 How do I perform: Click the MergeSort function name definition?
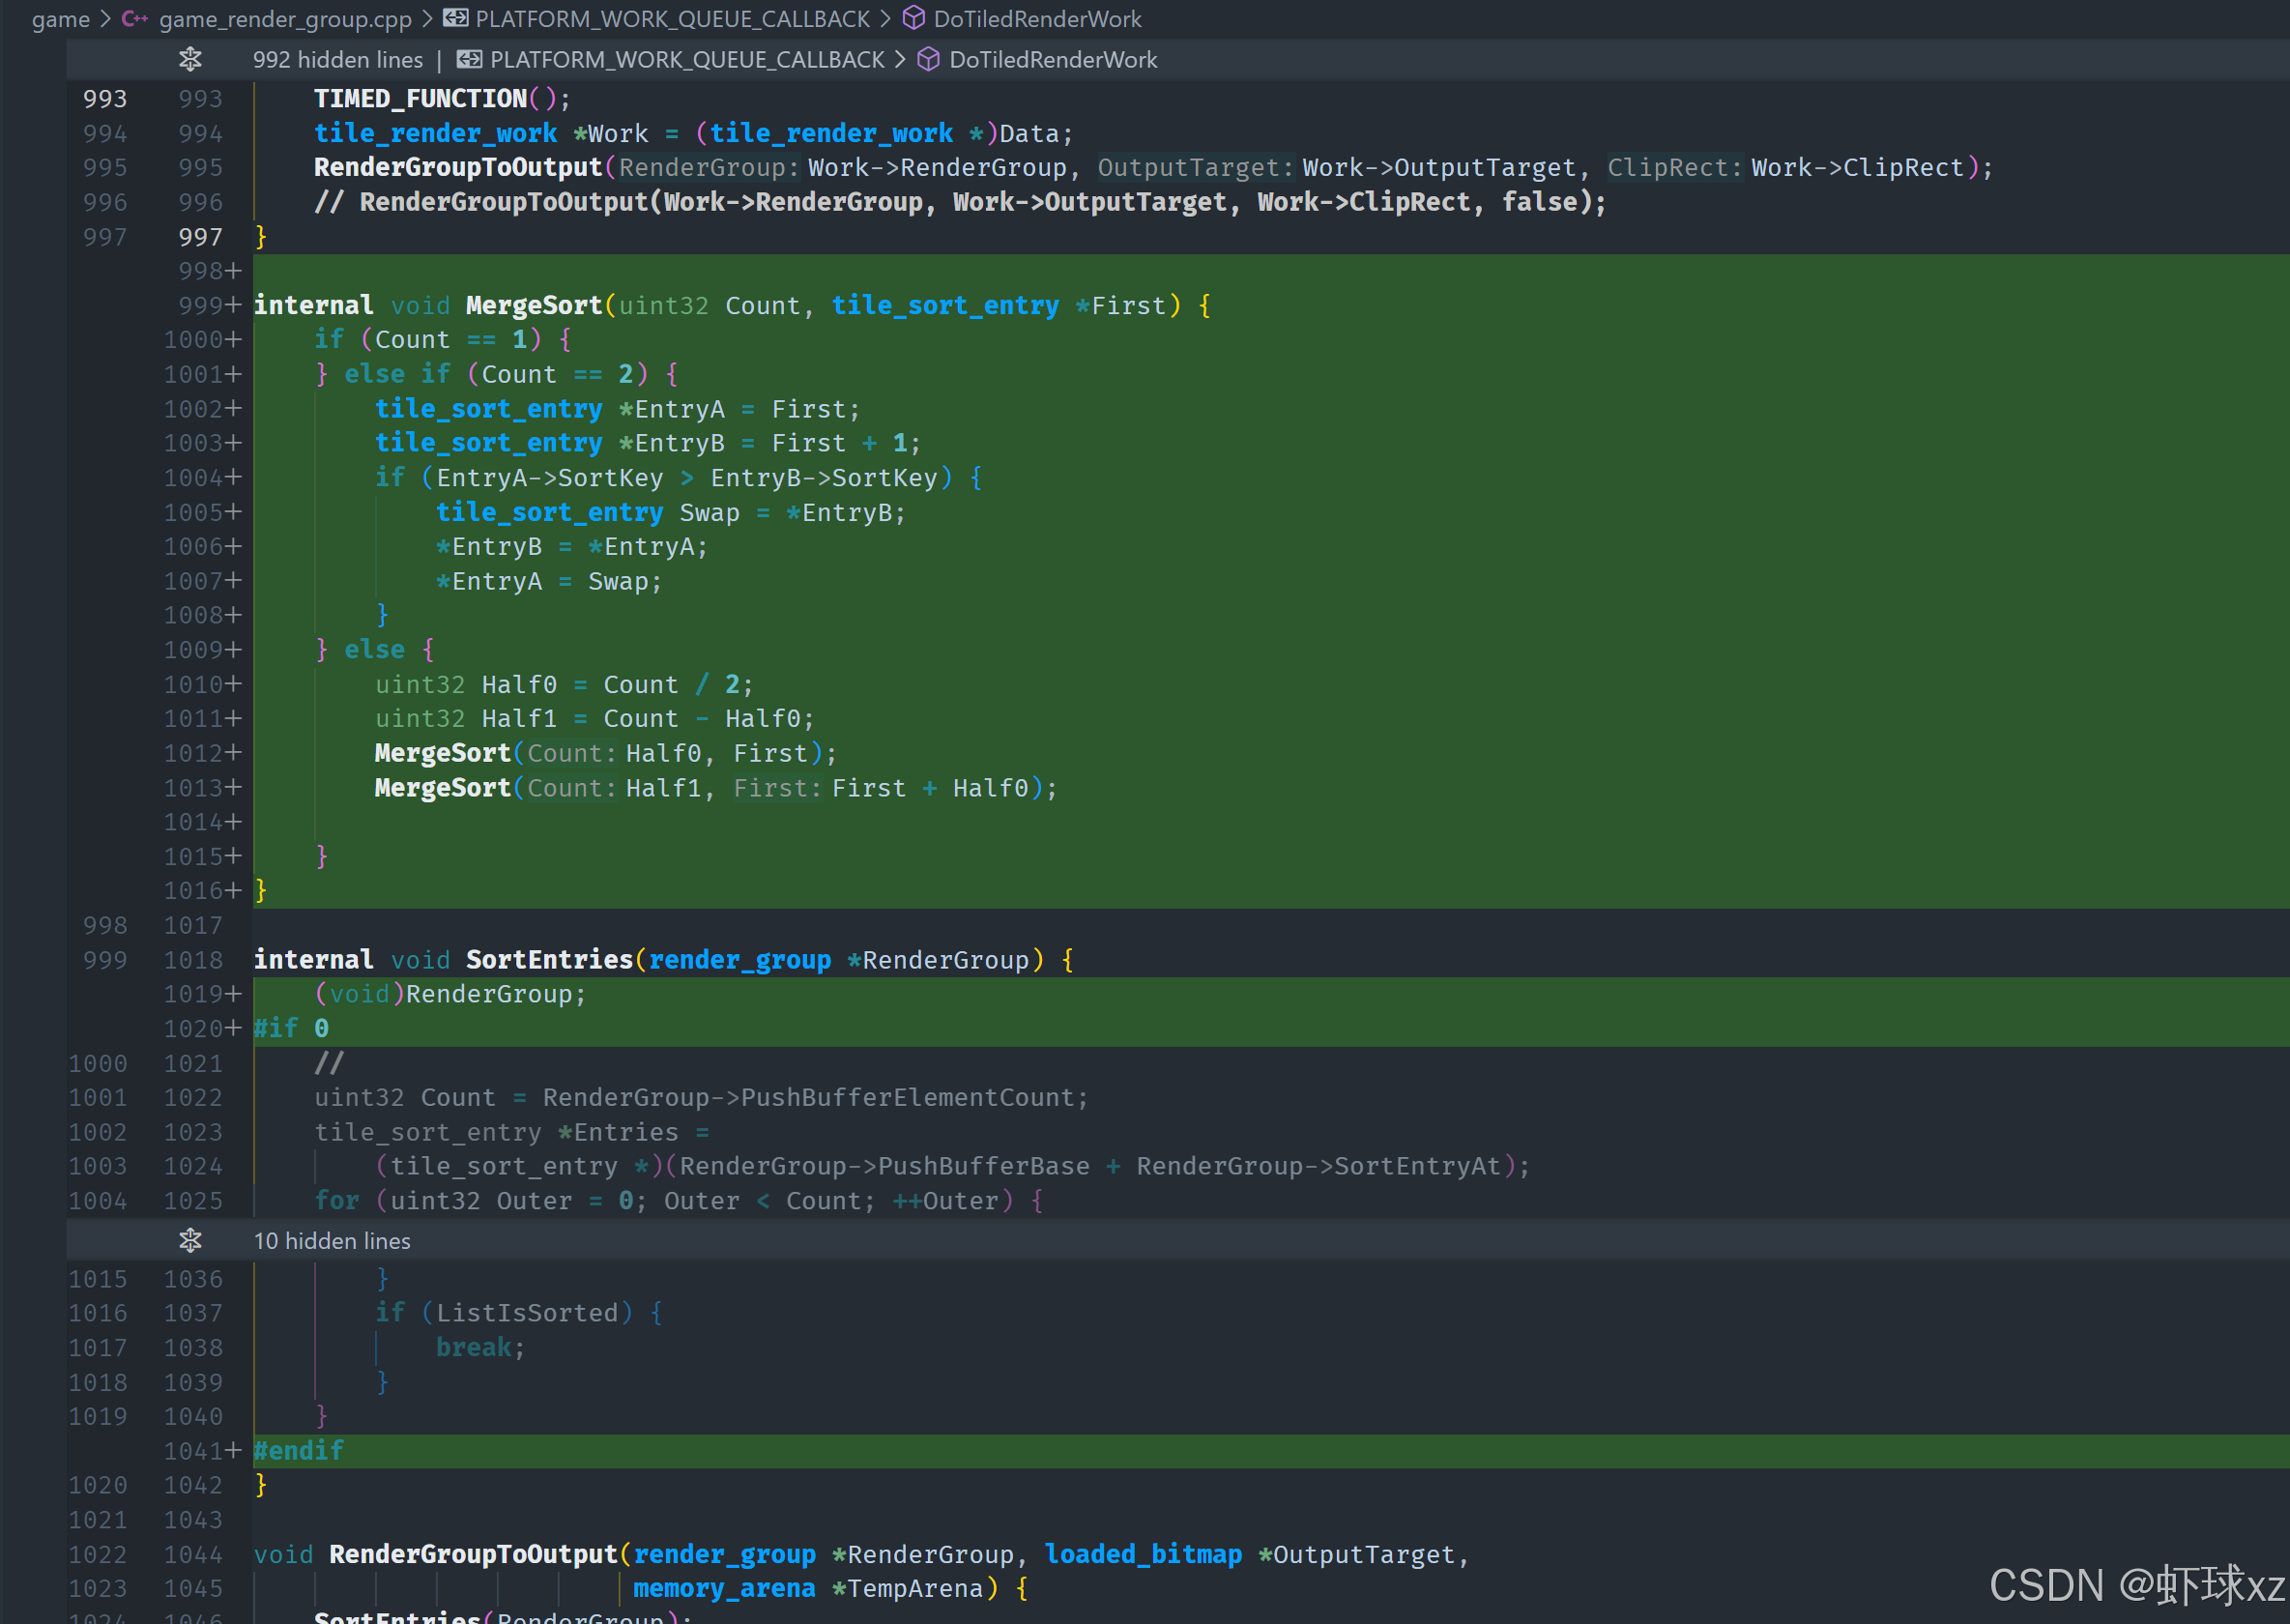point(534,305)
